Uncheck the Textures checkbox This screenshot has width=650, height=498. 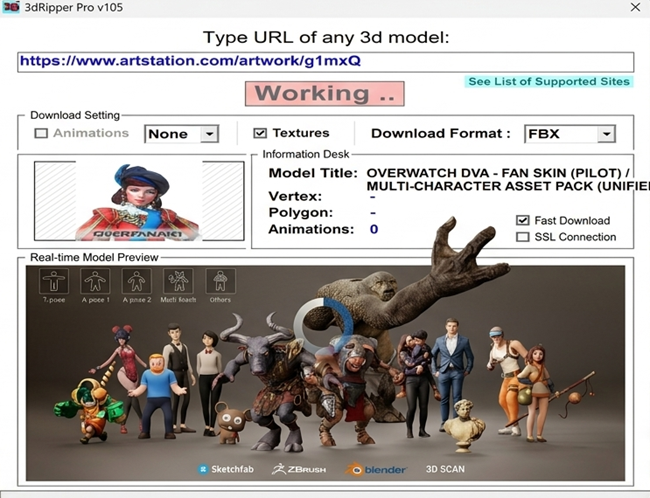click(x=260, y=133)
